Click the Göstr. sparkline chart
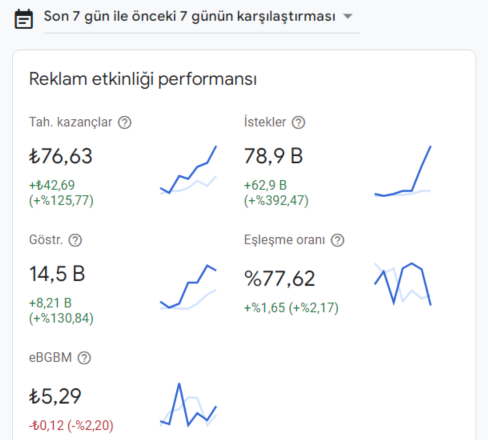 pos(188,287)
